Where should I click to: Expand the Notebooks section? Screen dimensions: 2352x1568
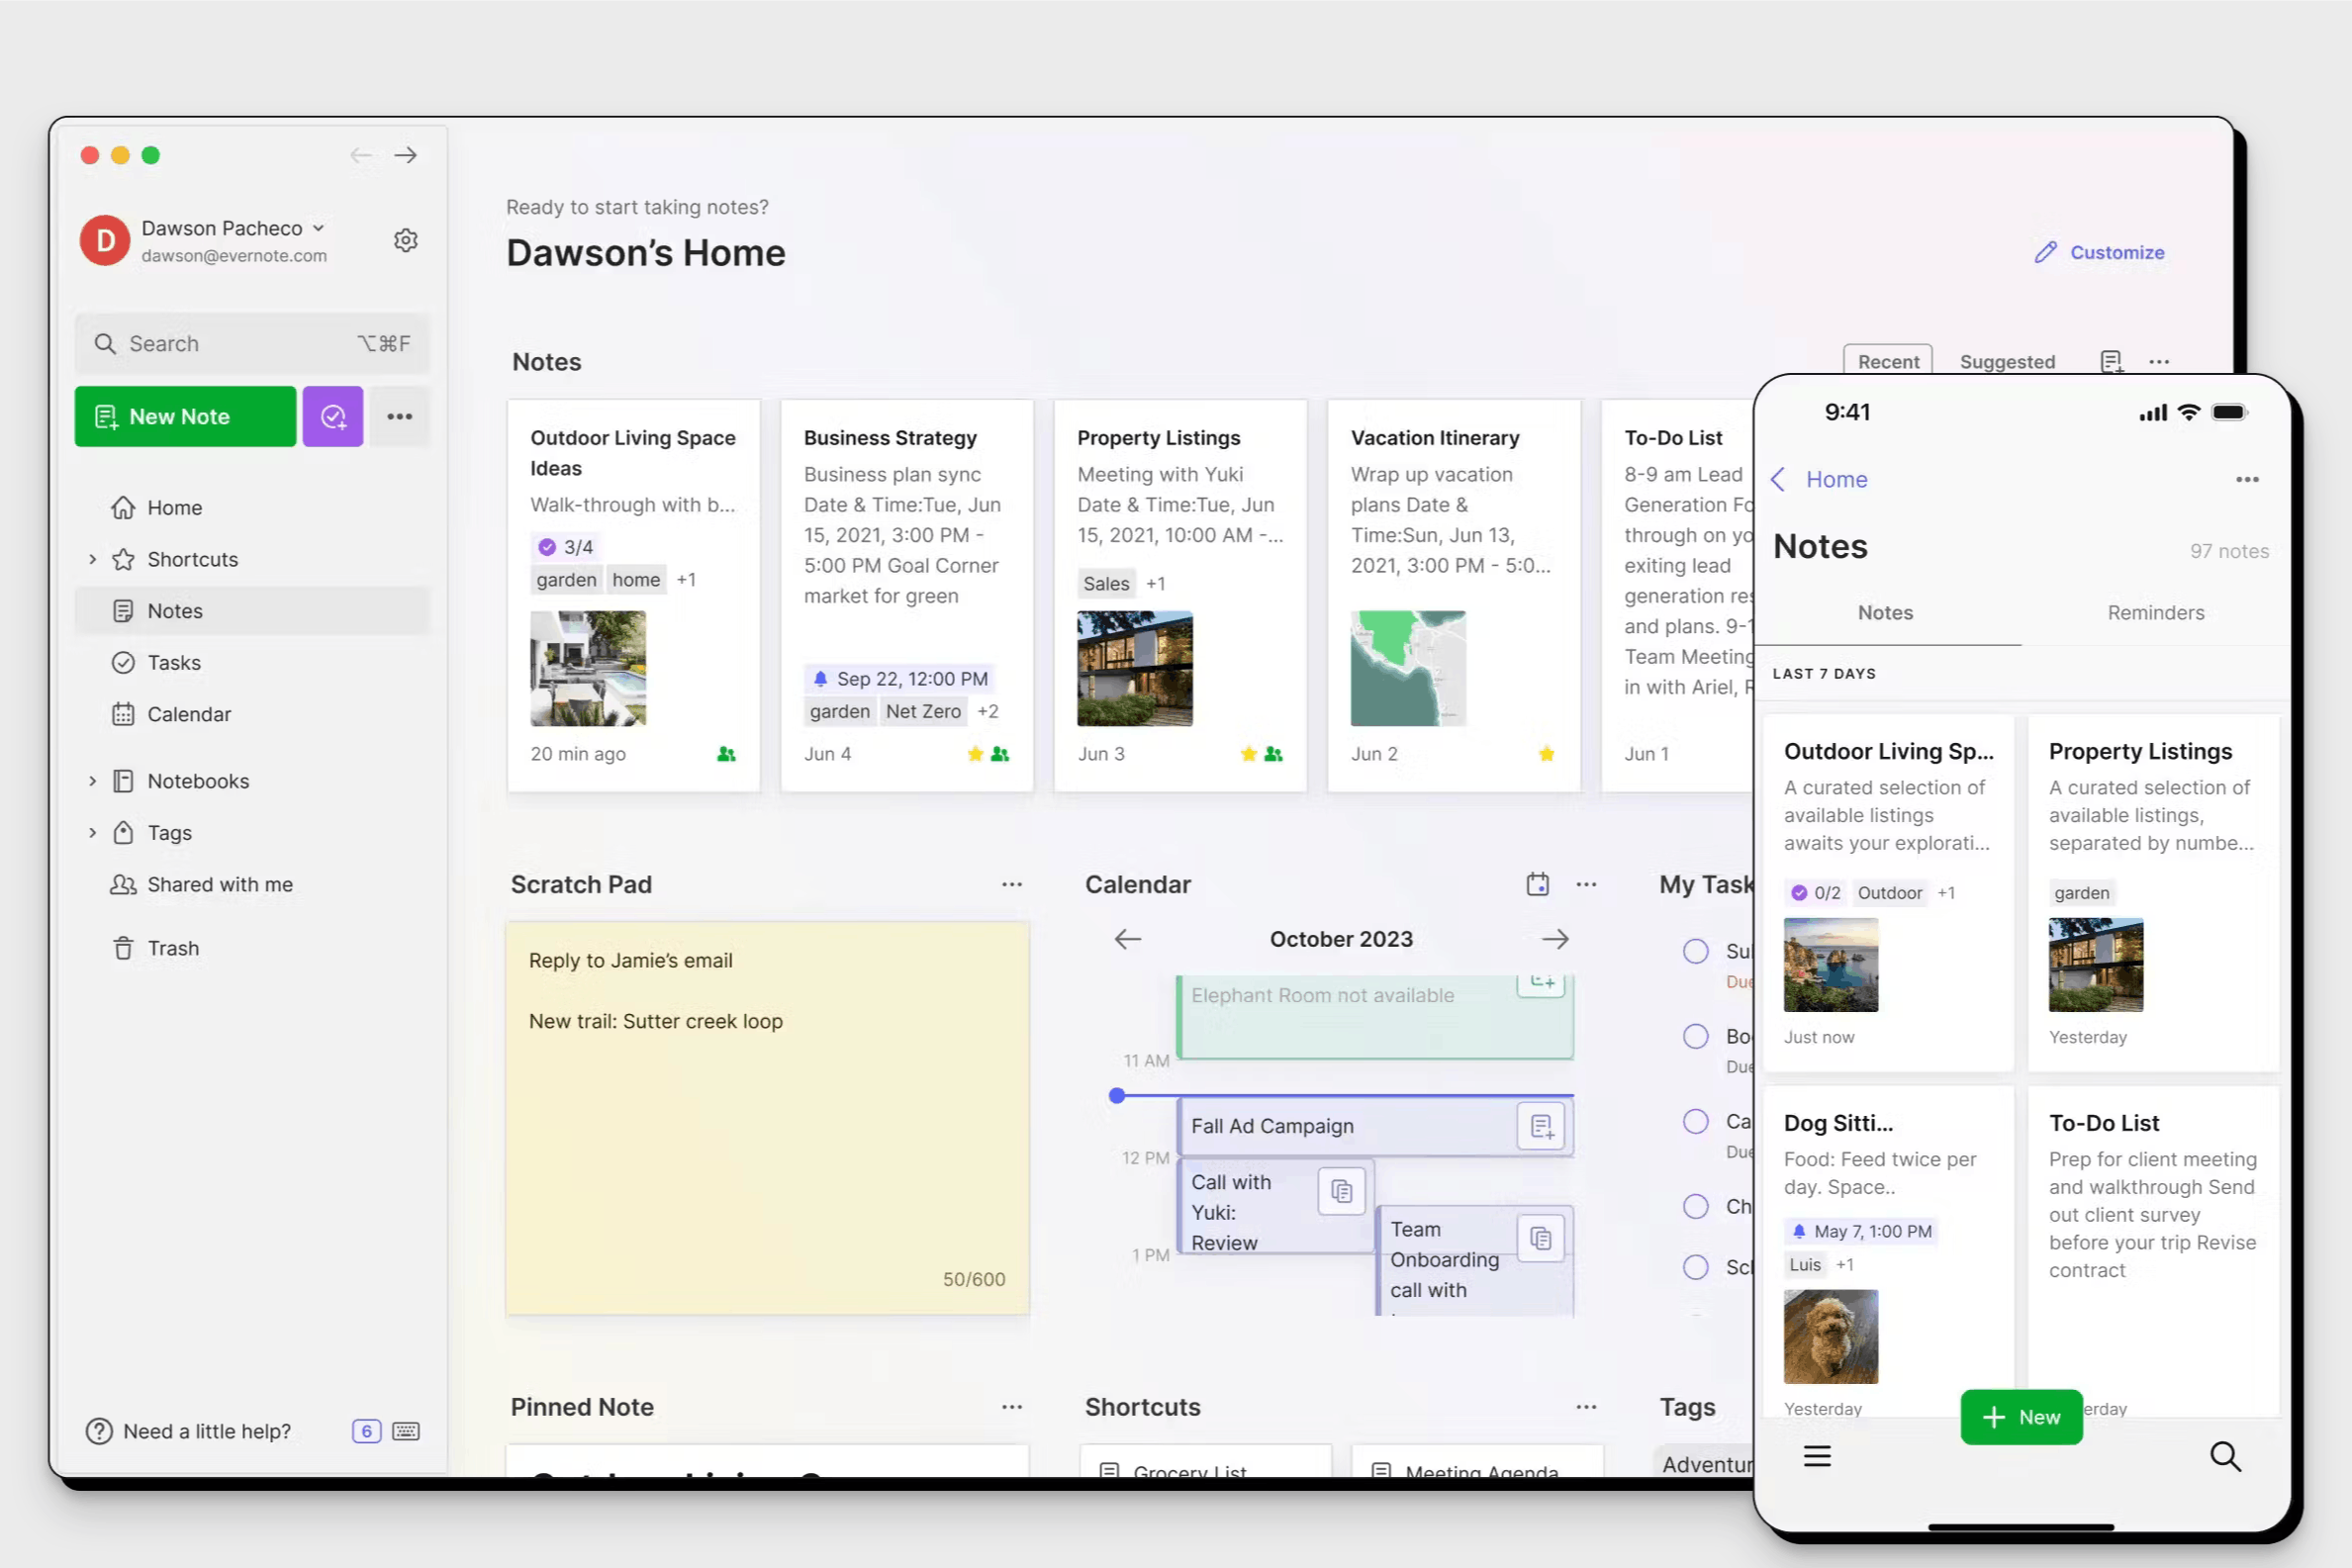click(93, 781)
